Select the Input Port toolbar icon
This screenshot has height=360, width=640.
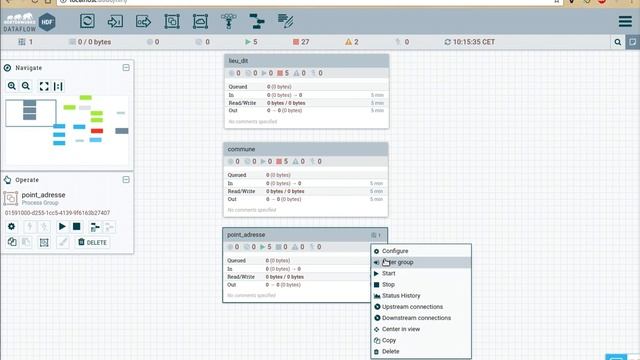115,21
